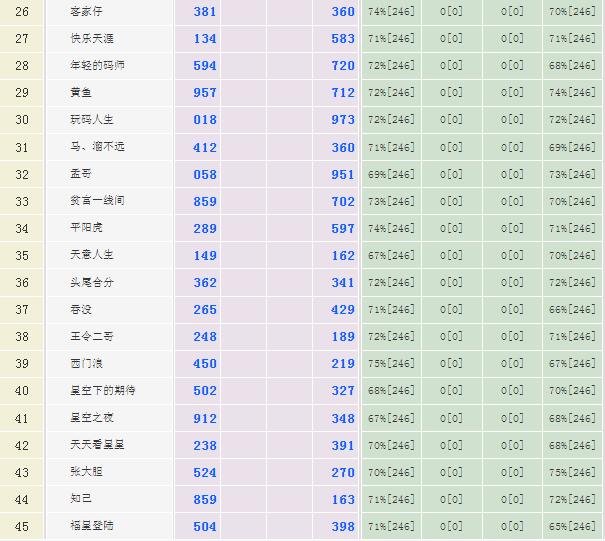Screen dimensions: 605x541
Task: Click the 75%[246] cell in row 39
Action: click(391, 364)
